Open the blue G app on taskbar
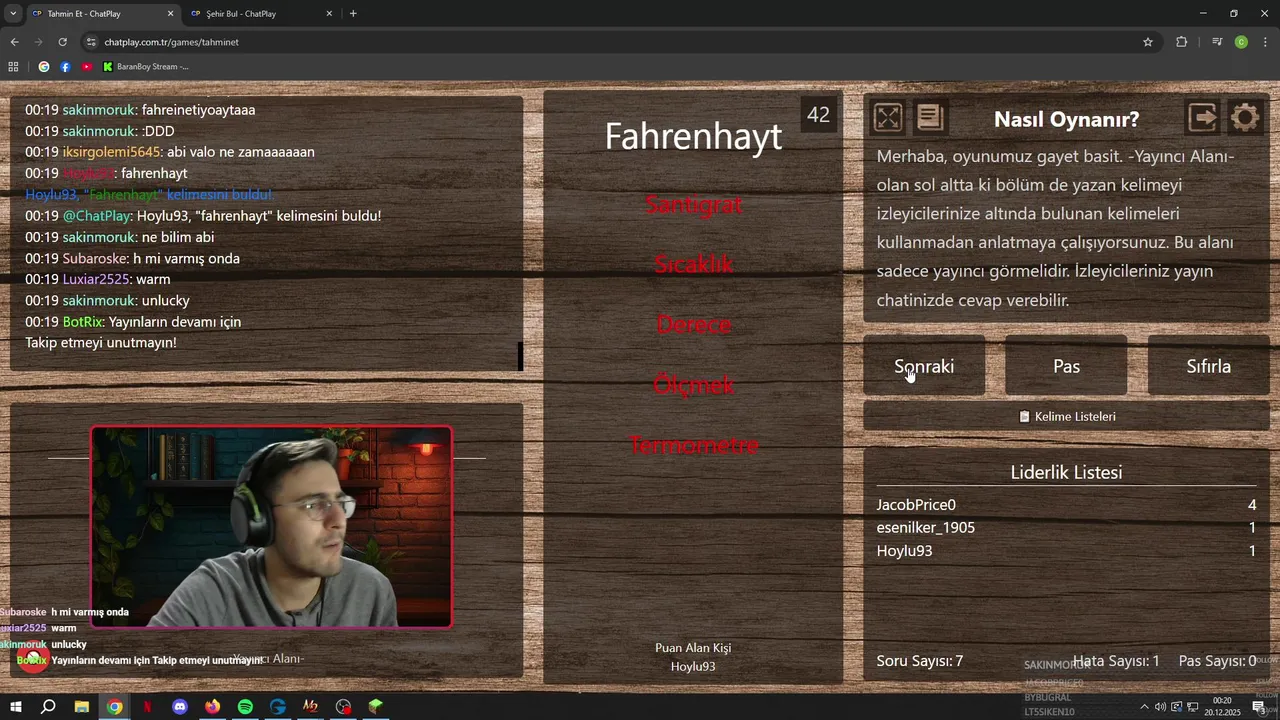The height and width of the screenshot is (720, 1280). pos(278,707)
